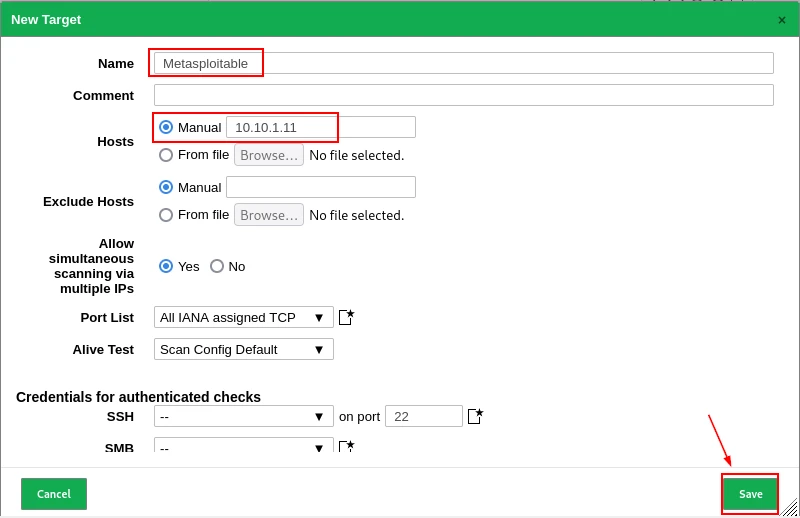Create new SSH credential icon

click(x=475, y=416)
